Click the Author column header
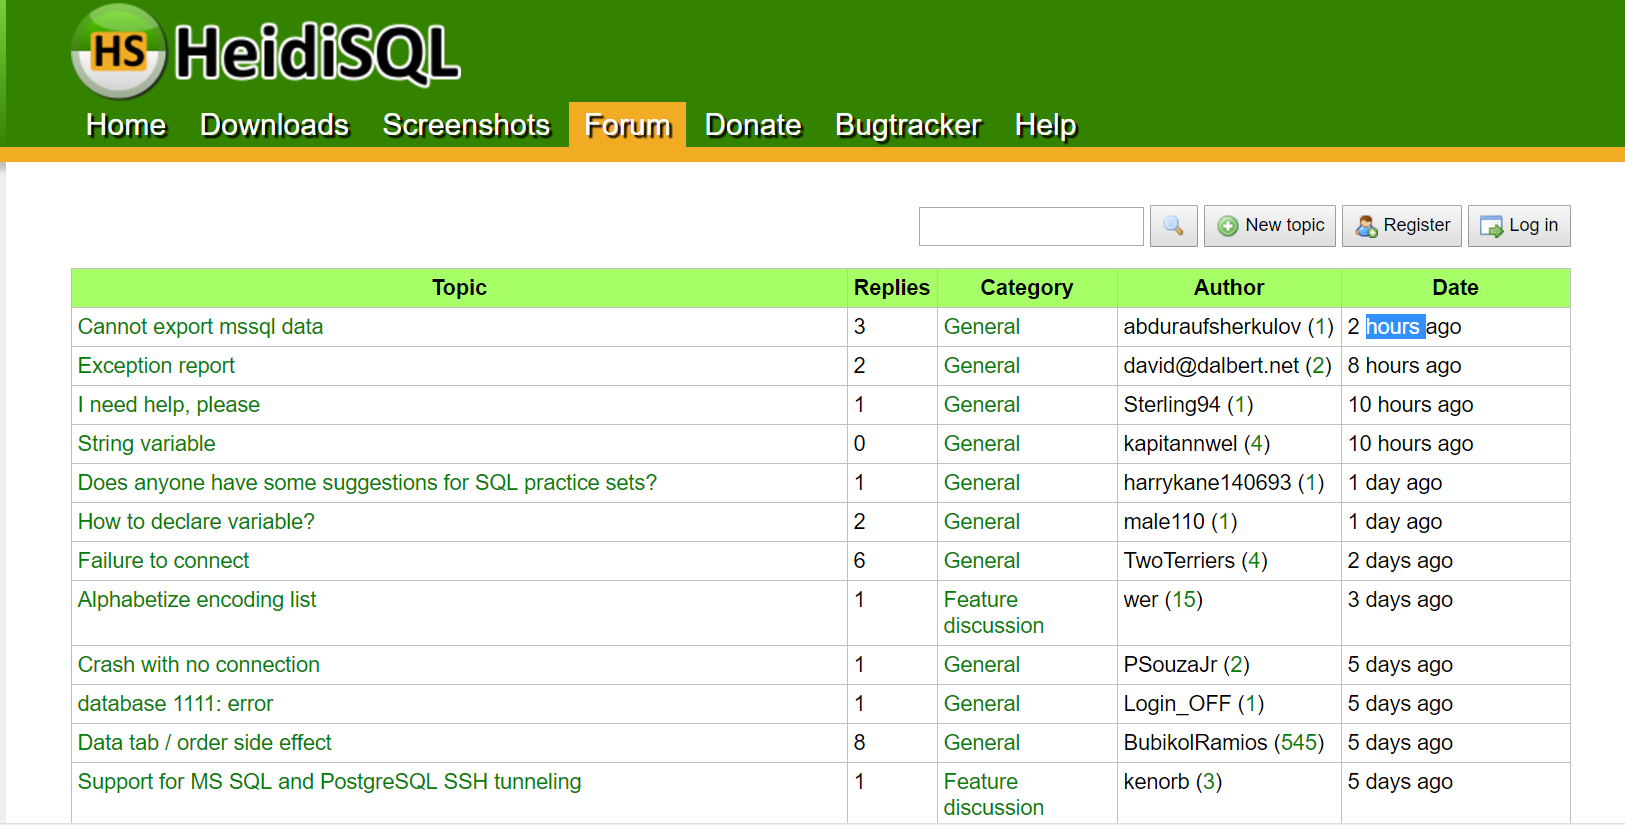This screenshot has width=1625, height=828. 1229,288
